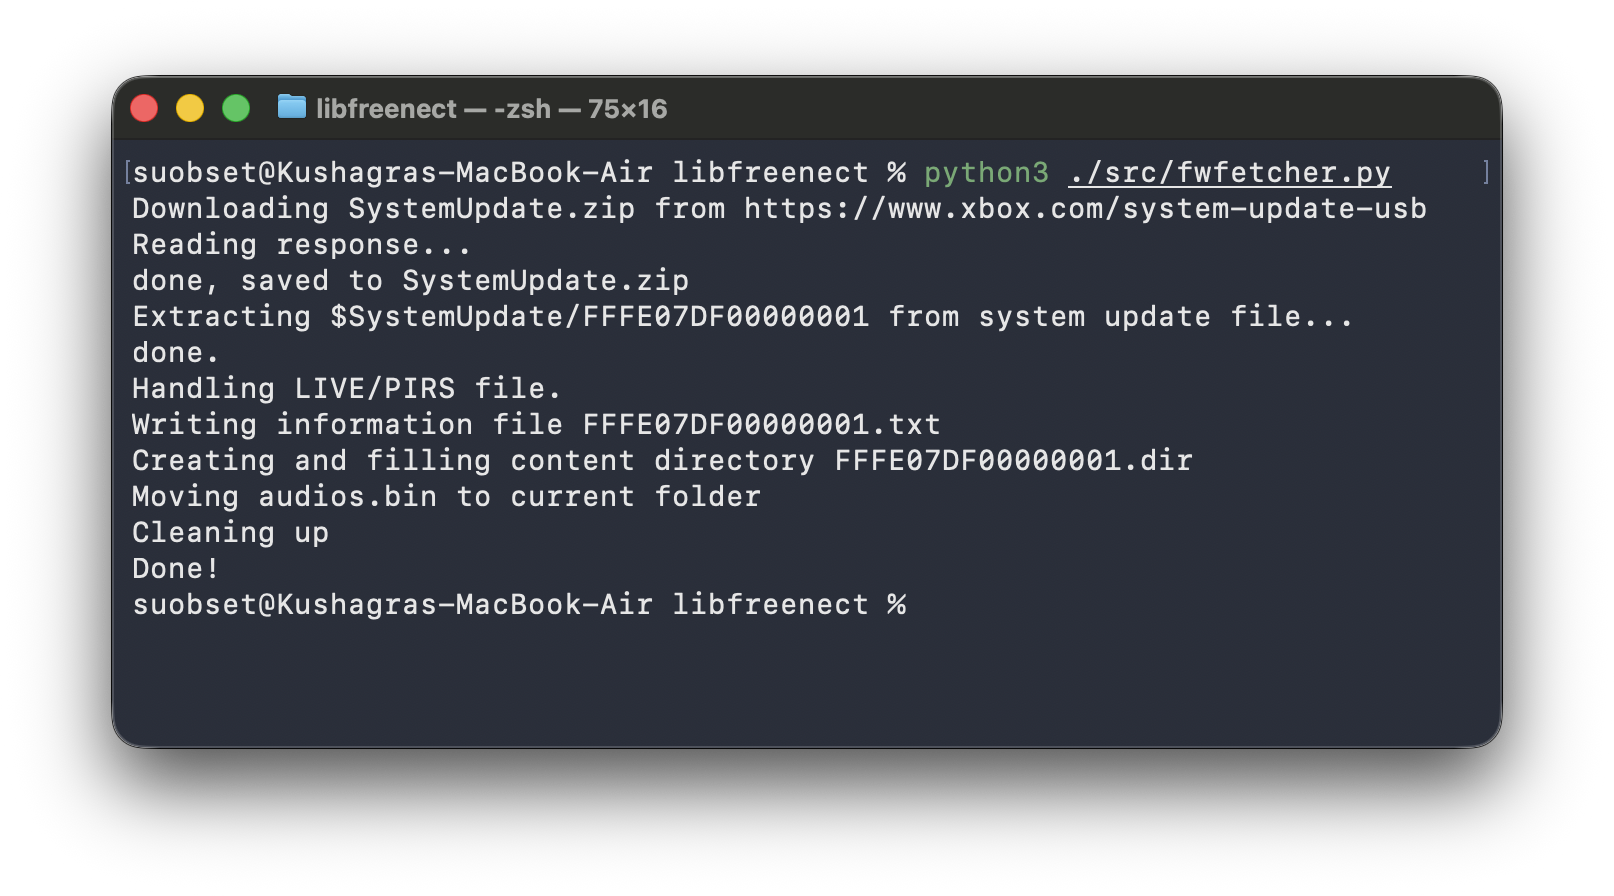Zoom the window with the green button

coord(236,108)
